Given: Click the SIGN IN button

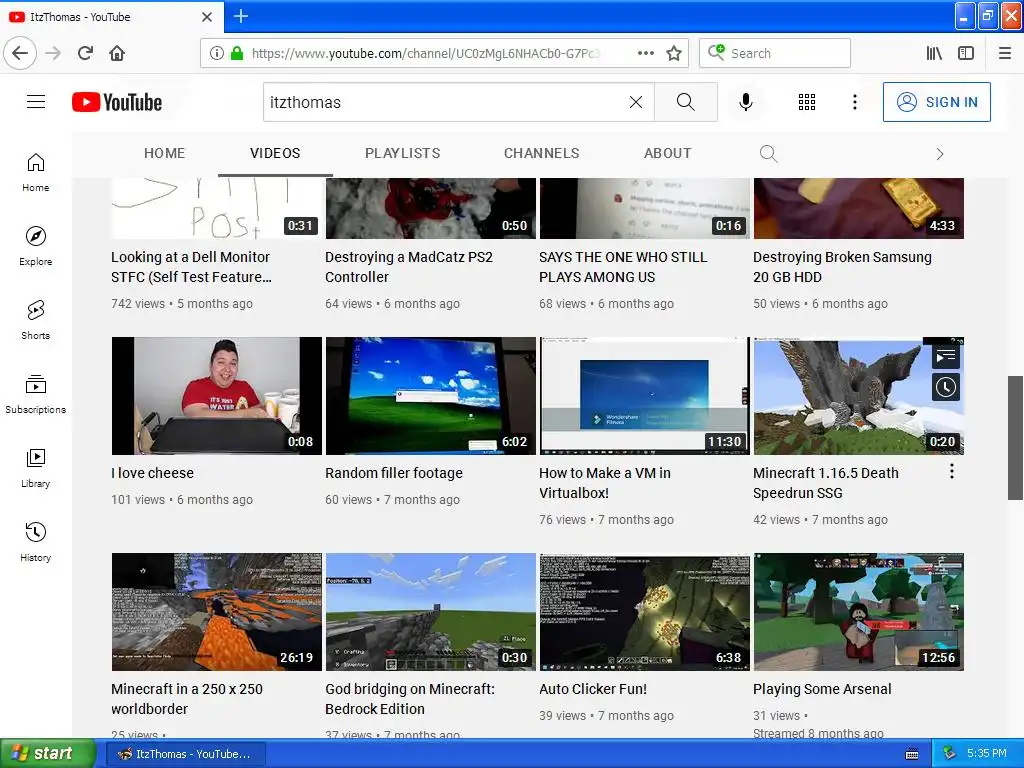Looking at the screenshot, I should [x=936, y=102].
